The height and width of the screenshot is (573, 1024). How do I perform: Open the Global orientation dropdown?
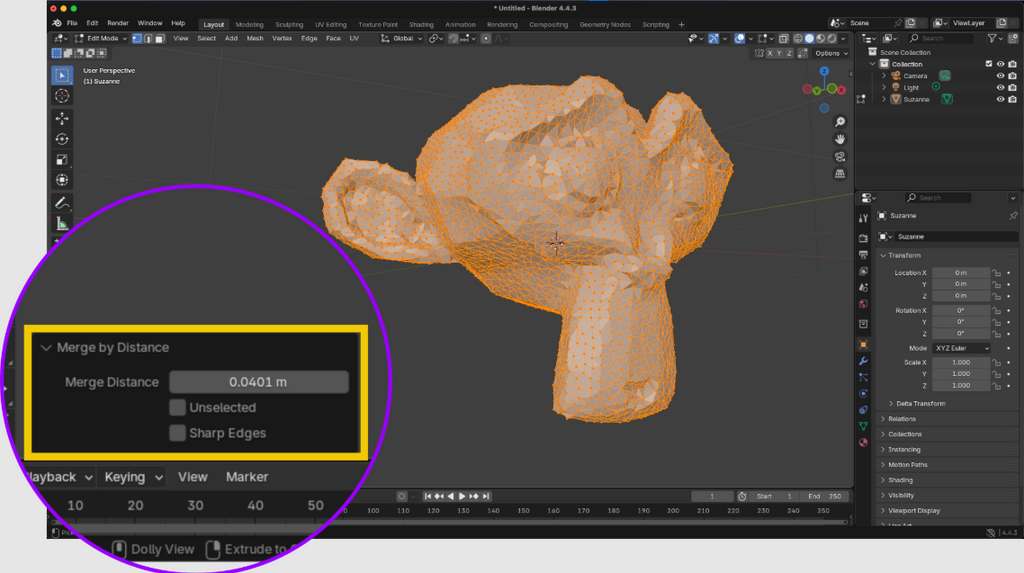pos(402,39)
